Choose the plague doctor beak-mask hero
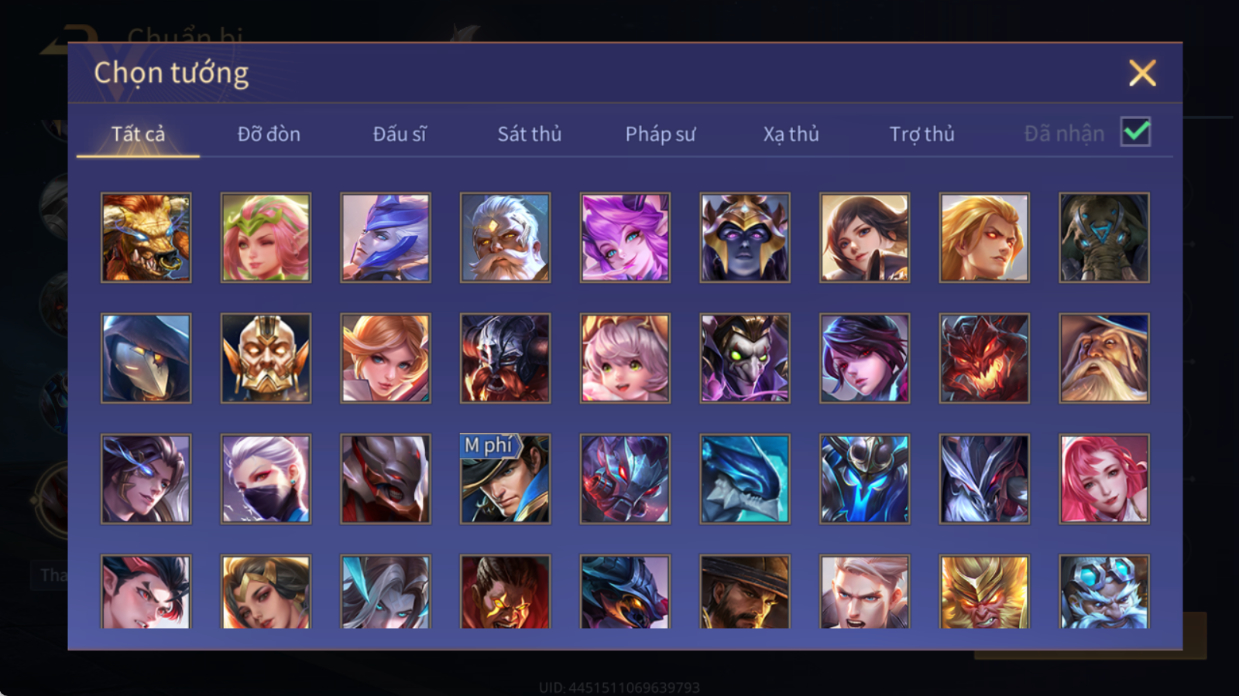 pyautogui.click(x=146, y=358)
